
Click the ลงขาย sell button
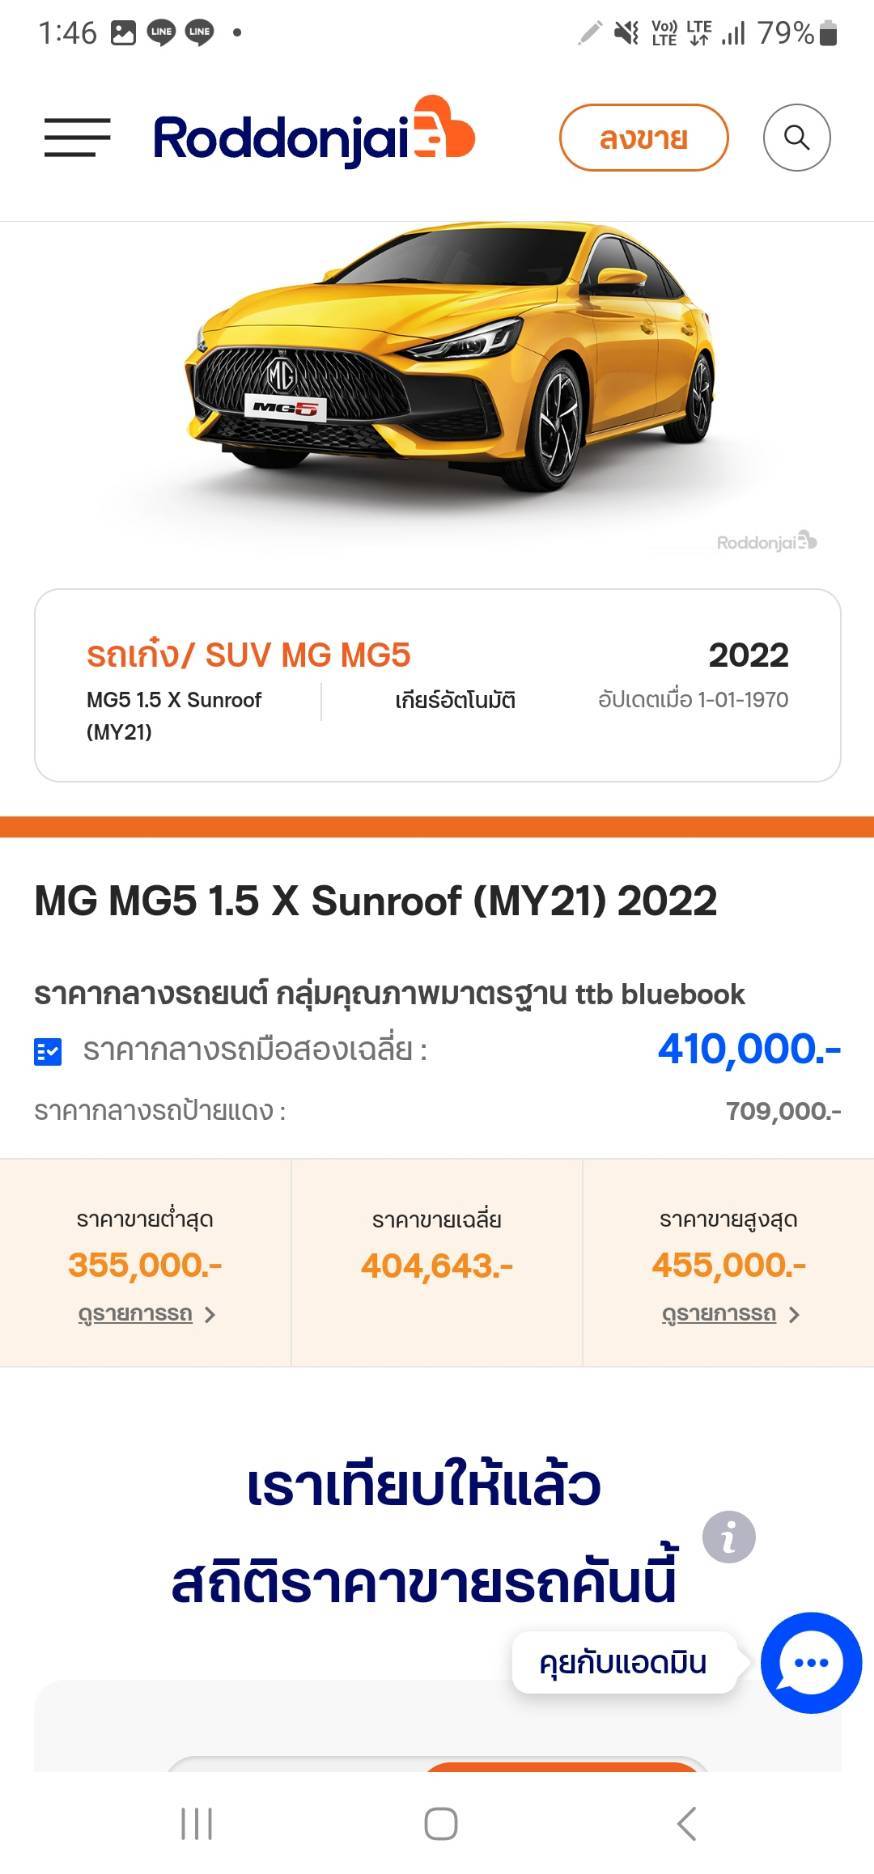click(x=643, y=138)
